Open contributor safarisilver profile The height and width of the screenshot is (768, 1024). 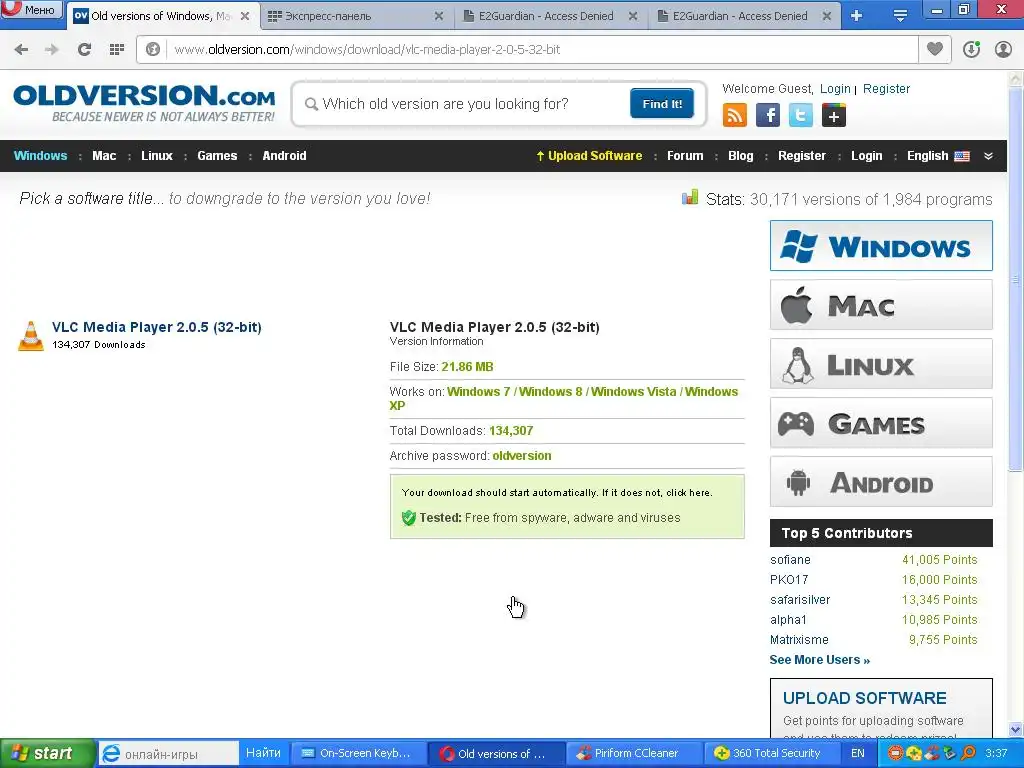[800, 600]
